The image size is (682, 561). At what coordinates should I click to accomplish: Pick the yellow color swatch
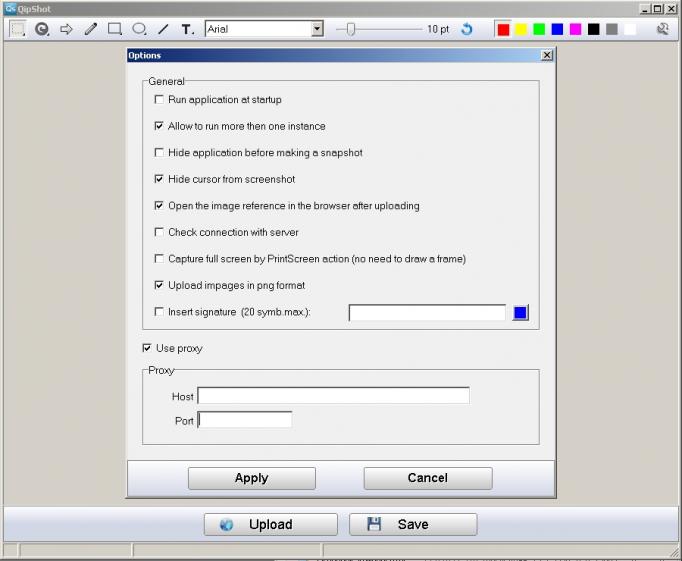coord(522,29)
